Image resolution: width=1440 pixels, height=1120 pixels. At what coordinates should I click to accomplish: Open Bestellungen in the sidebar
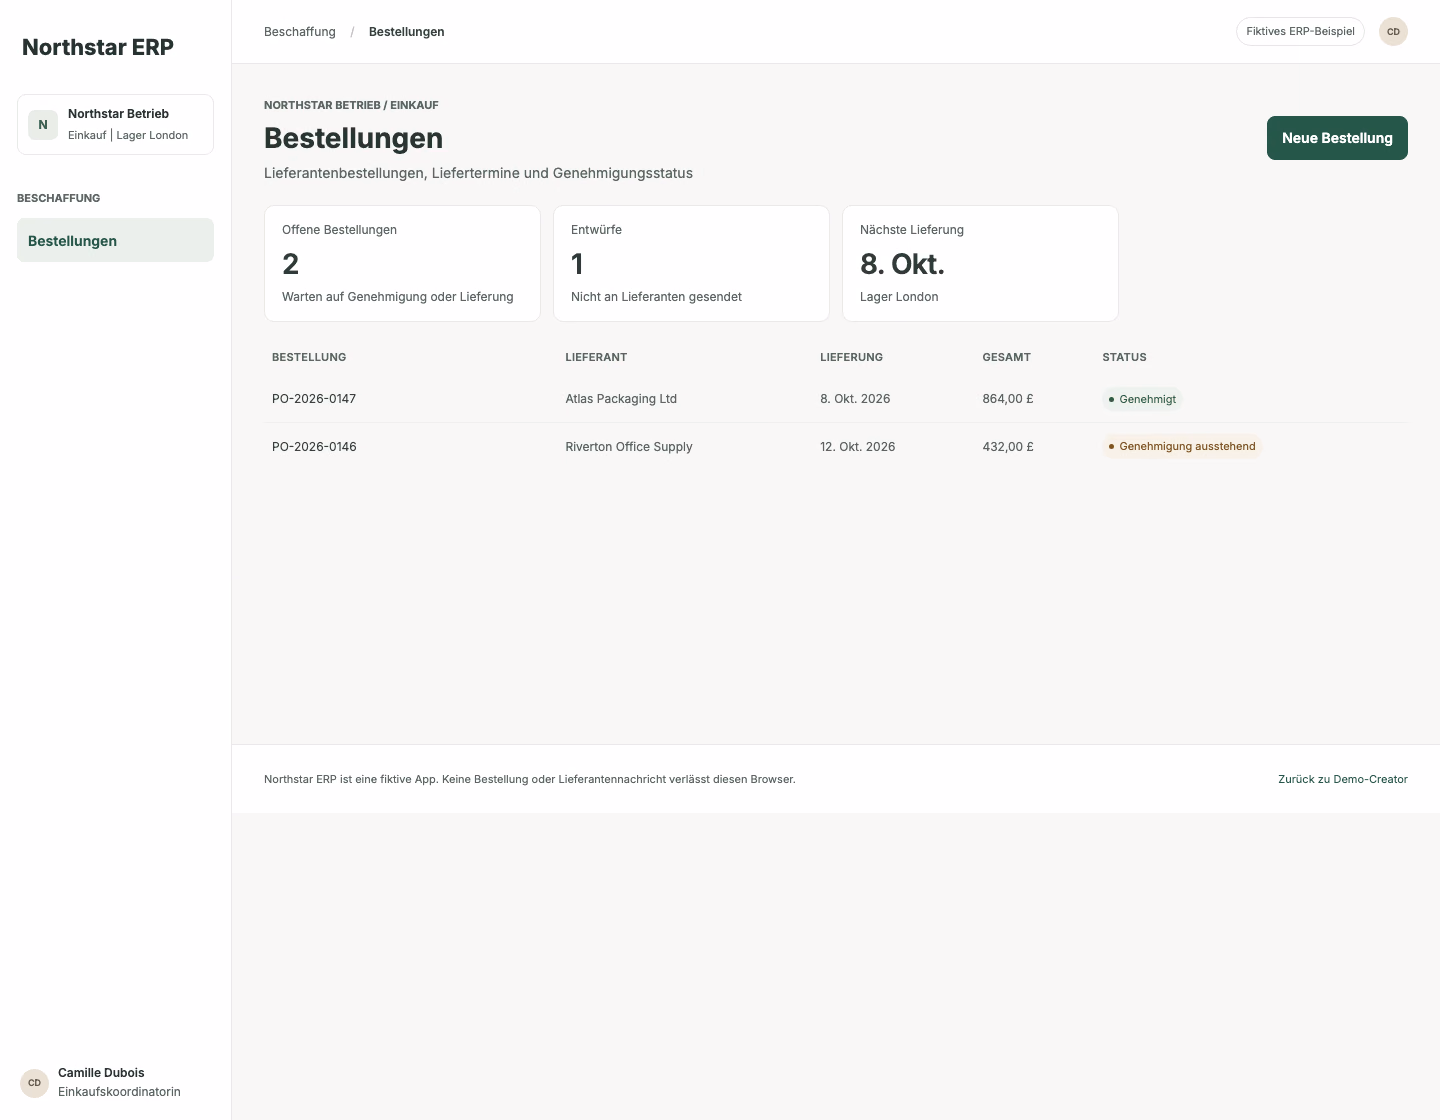(115, 240)
